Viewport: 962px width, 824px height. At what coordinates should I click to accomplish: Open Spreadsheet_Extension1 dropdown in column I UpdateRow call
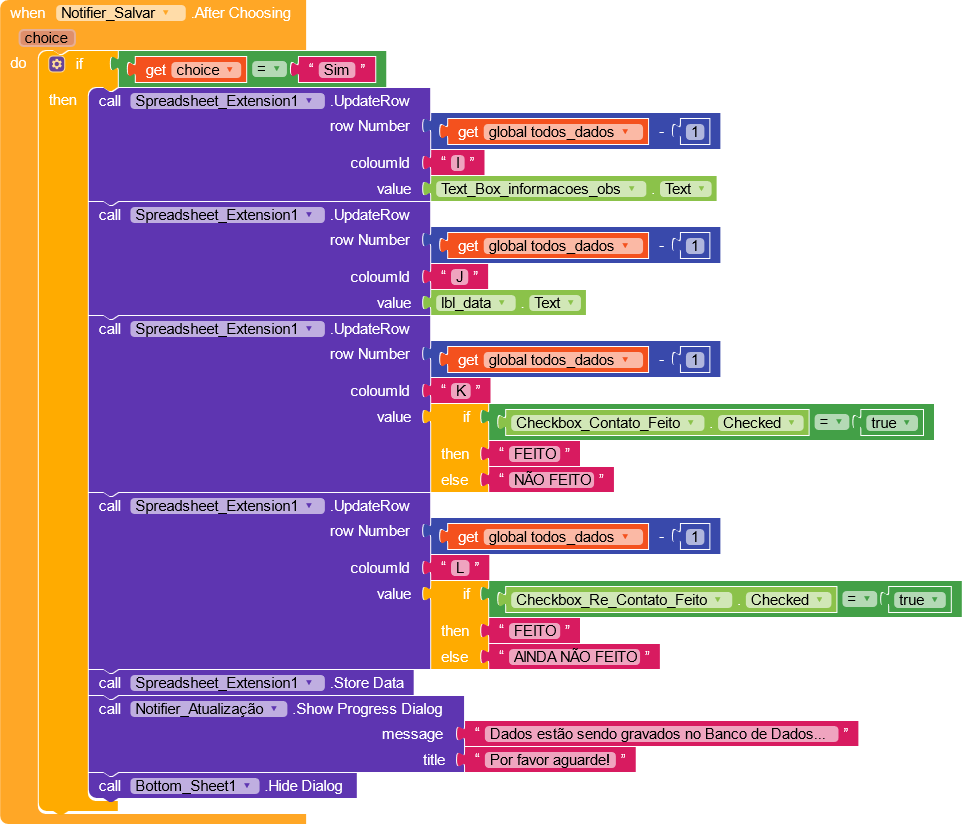[x=227, y=101]
